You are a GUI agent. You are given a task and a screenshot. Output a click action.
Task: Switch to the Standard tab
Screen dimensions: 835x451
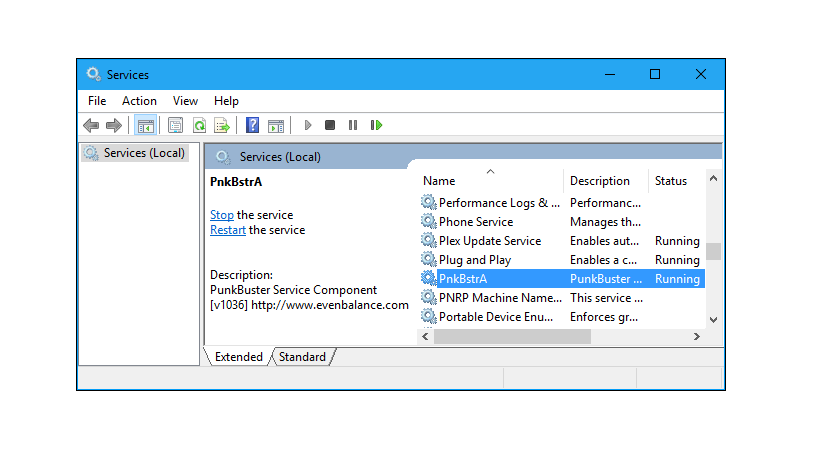tap(302, 357)
